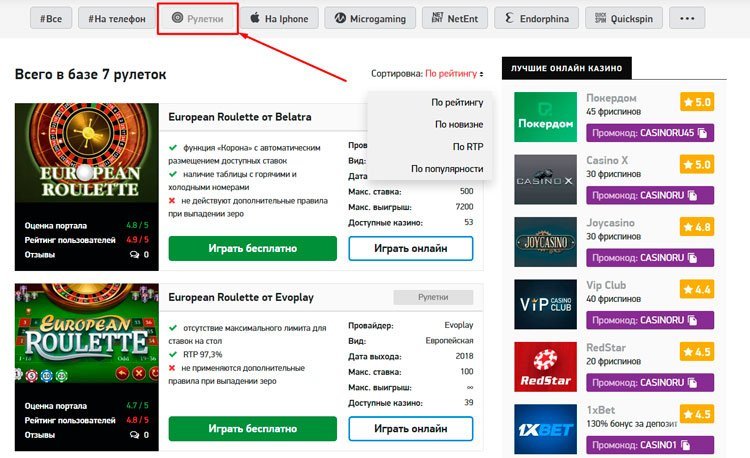
Task: Click Доступные казино value 53
Action: coord(468,222)
